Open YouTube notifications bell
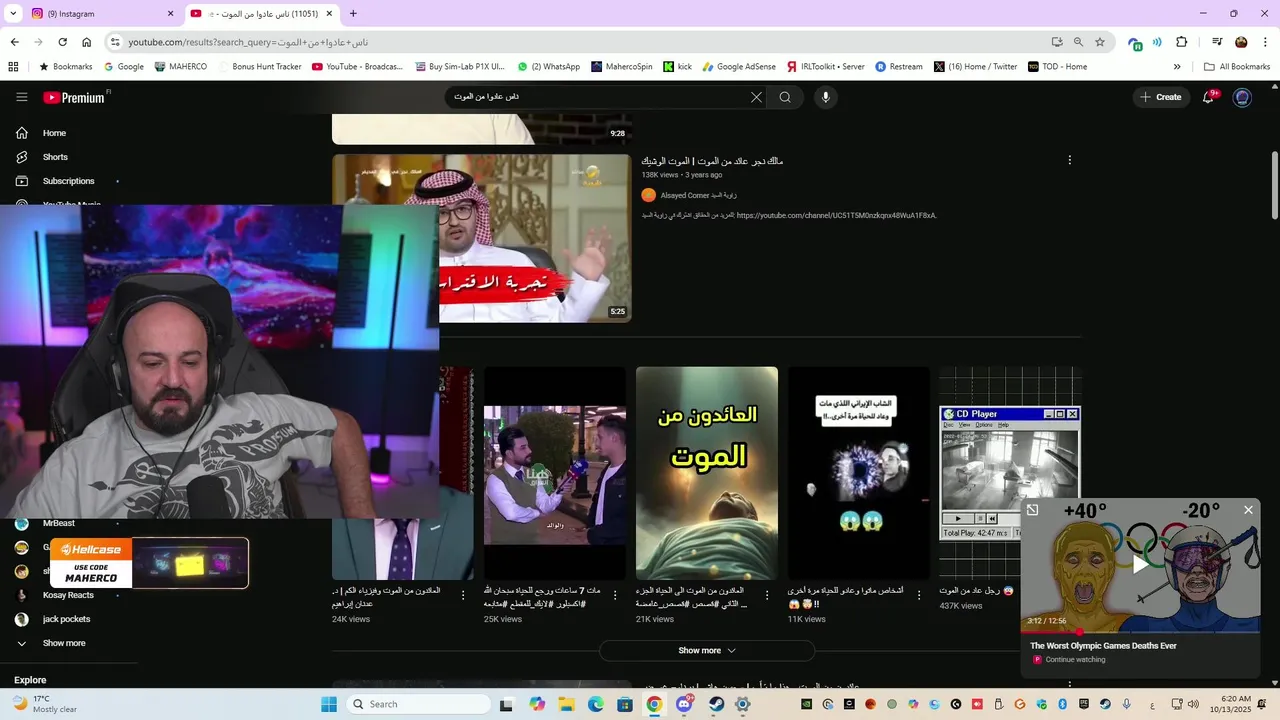Screen dimensions: 1280x720 pyautogui.click(x=1208, y=97)
